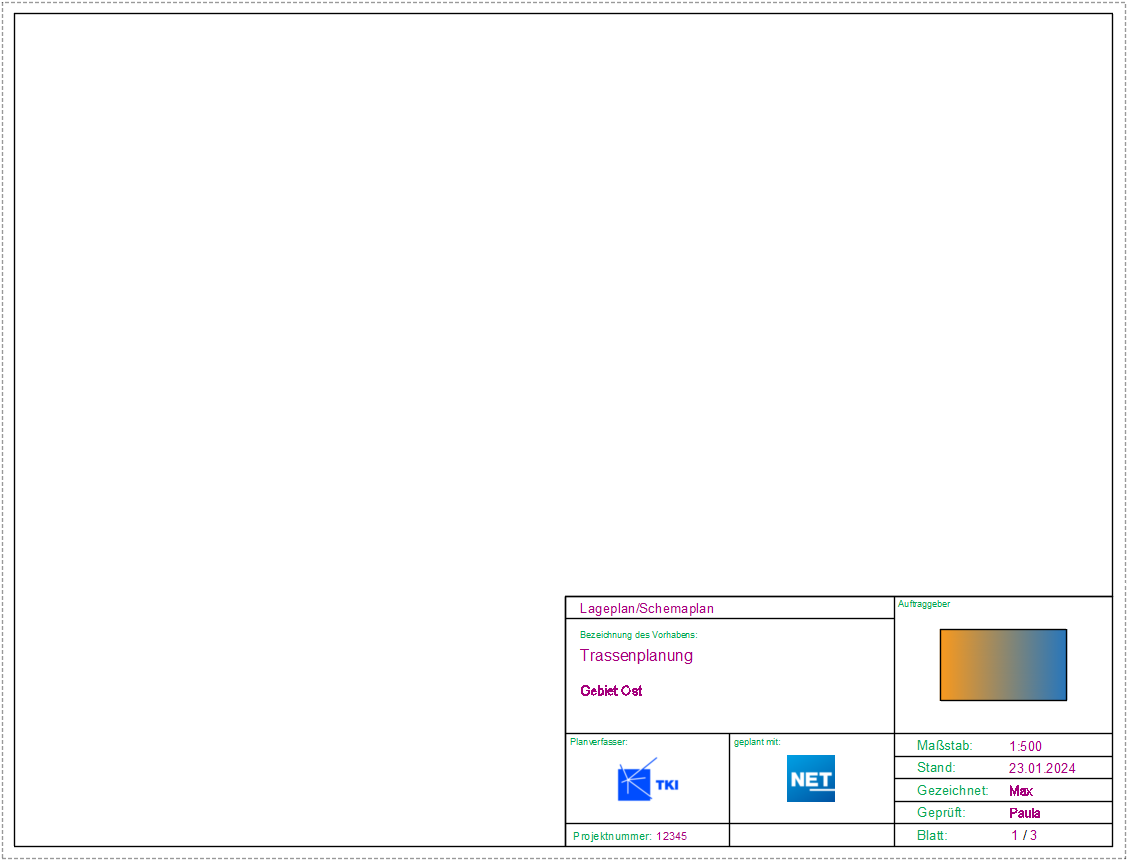Click the 'Projektnummer:' label
The width and height of the screenshot is (1129, 862).
click(x=613, y=836)
